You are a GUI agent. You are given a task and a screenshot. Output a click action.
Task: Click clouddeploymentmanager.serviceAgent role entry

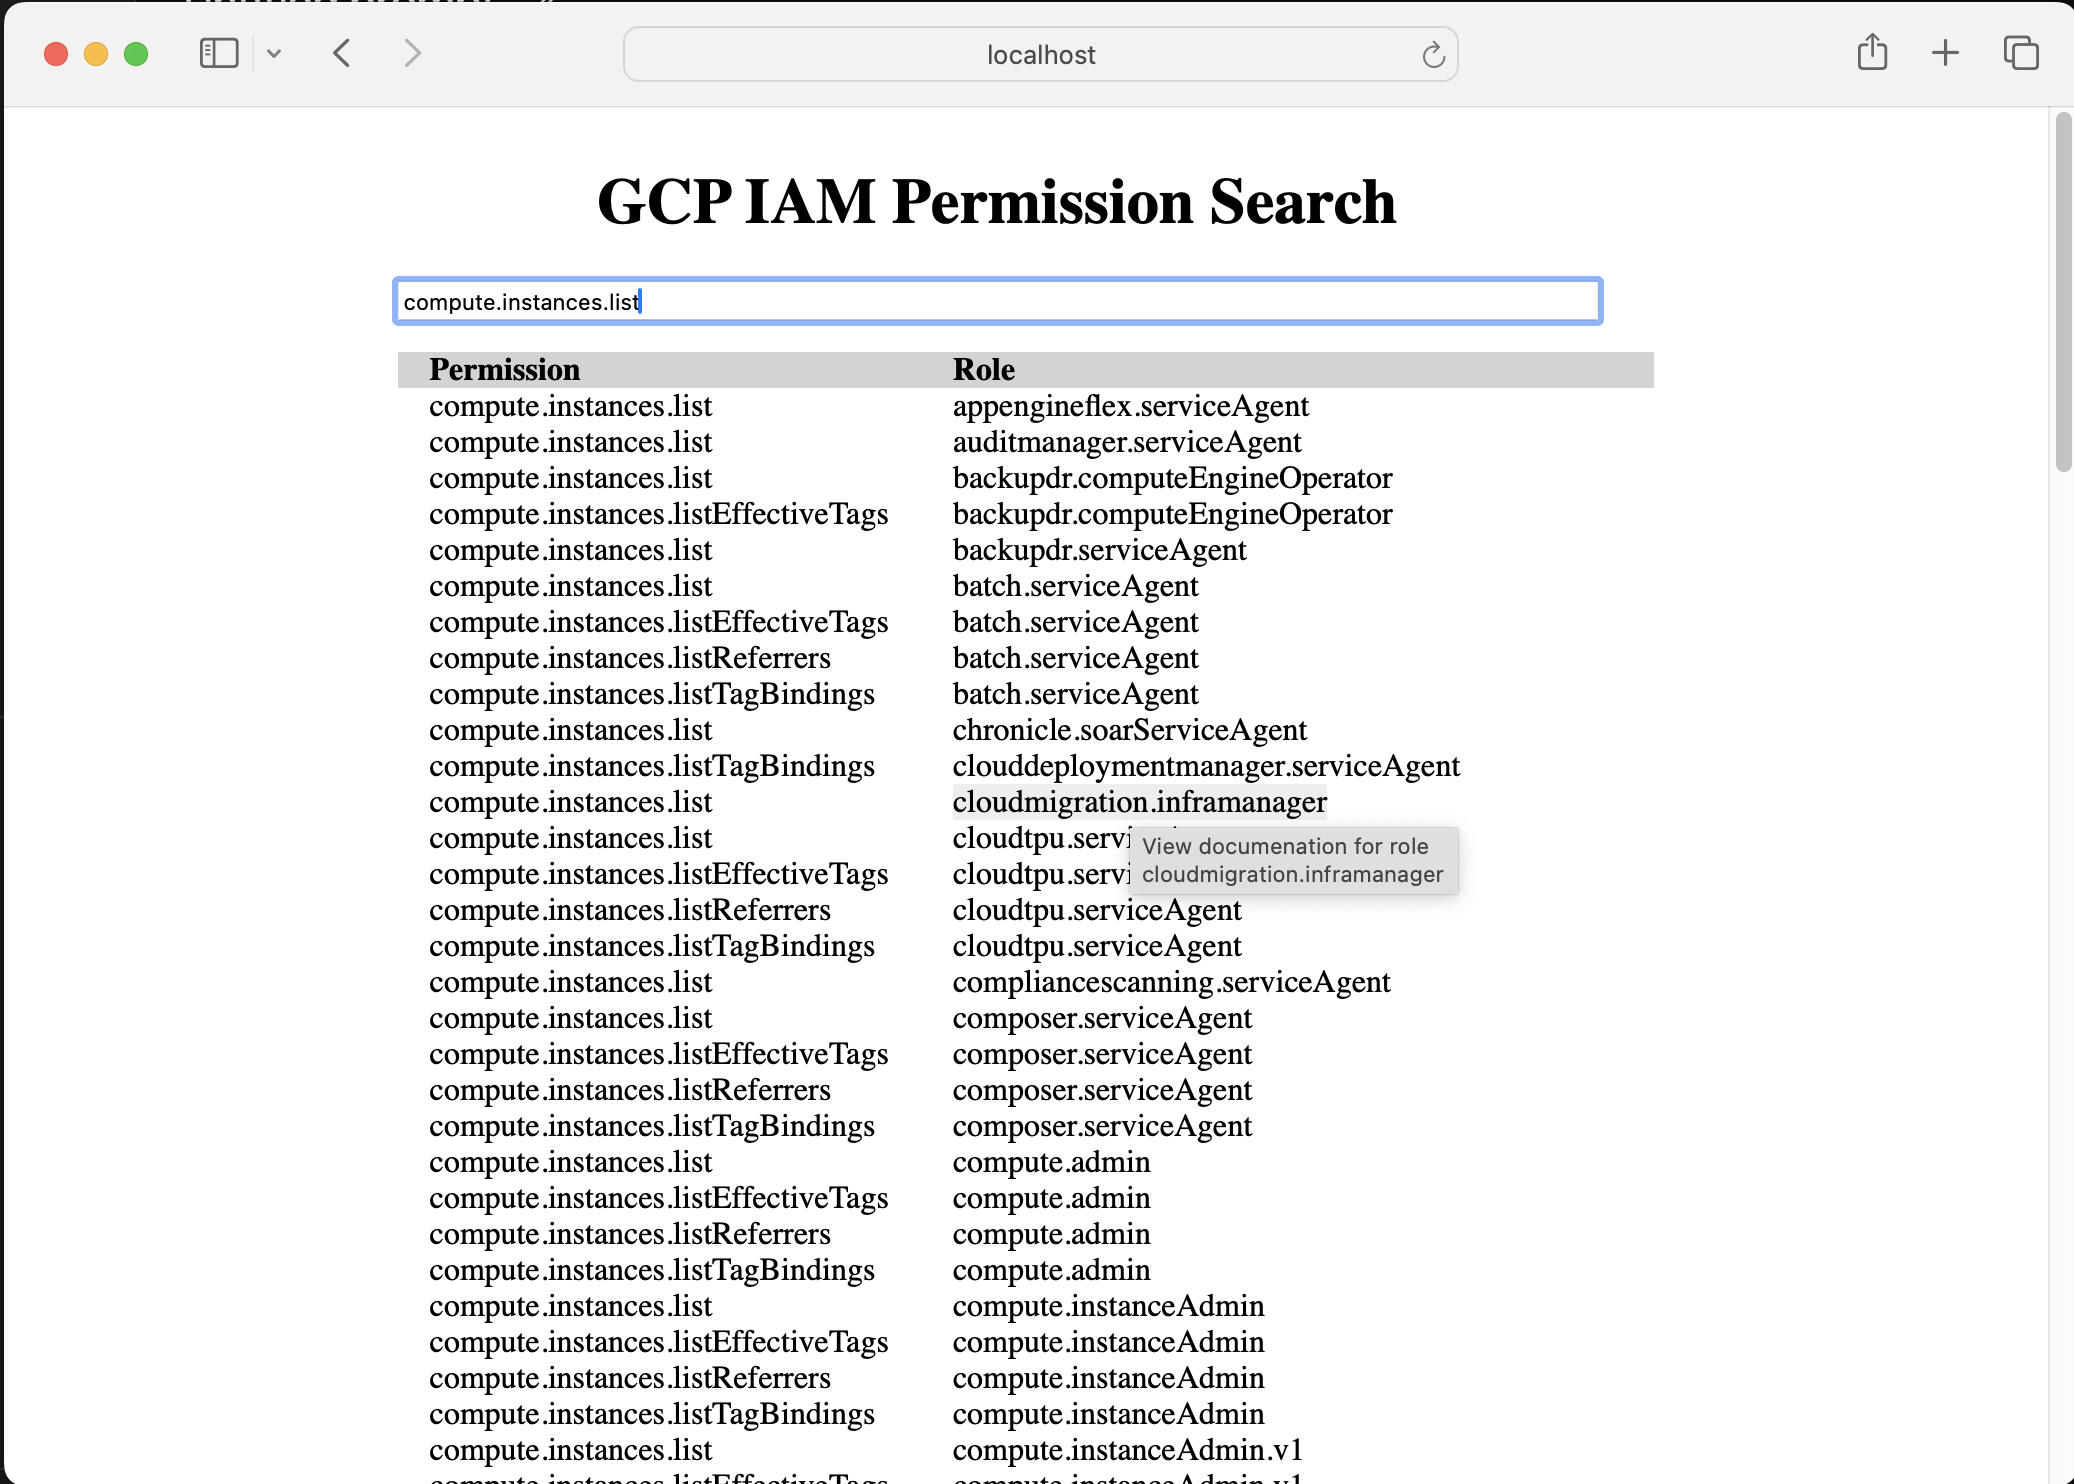coord(1205,766)
